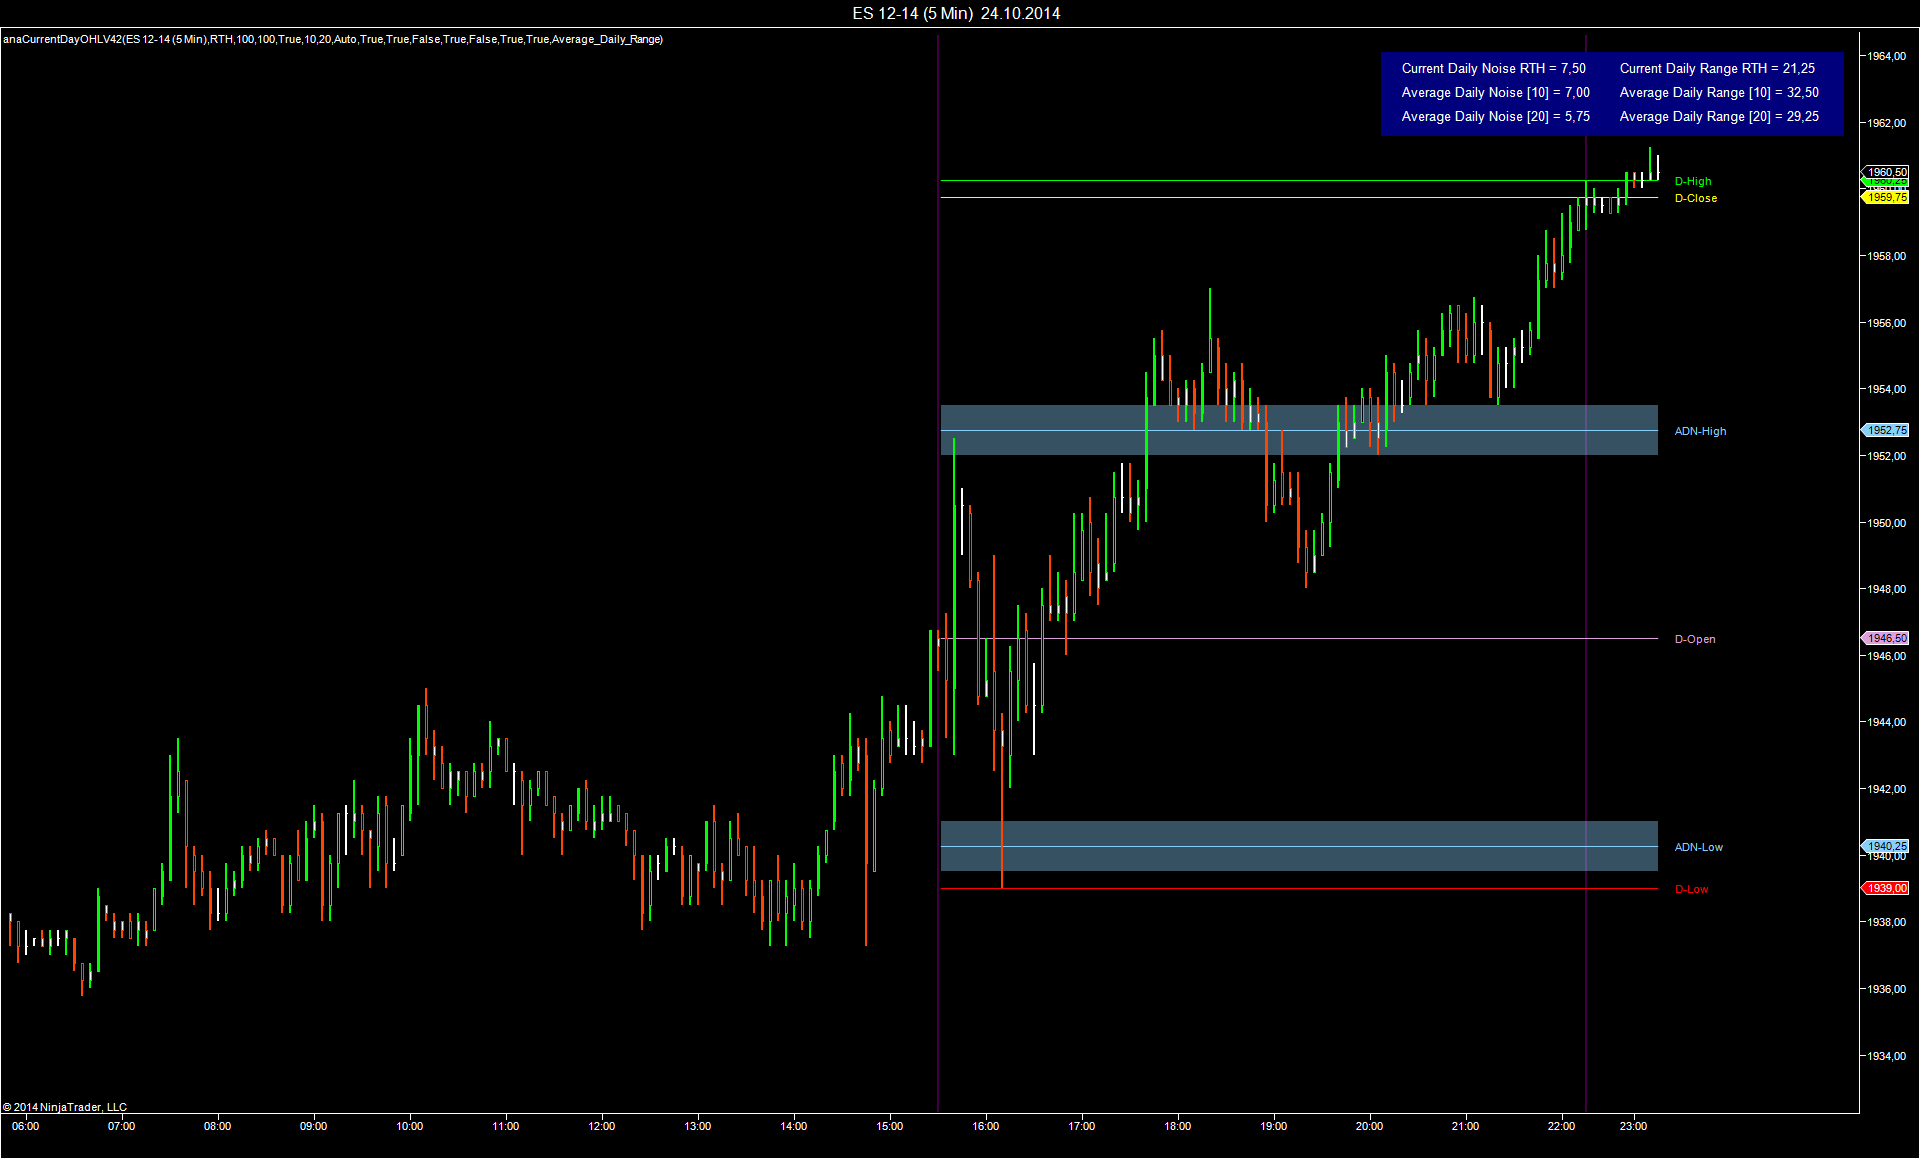Click the D-Open line label
This screenshot has height=1159, width=1920.
(1694, 639)
